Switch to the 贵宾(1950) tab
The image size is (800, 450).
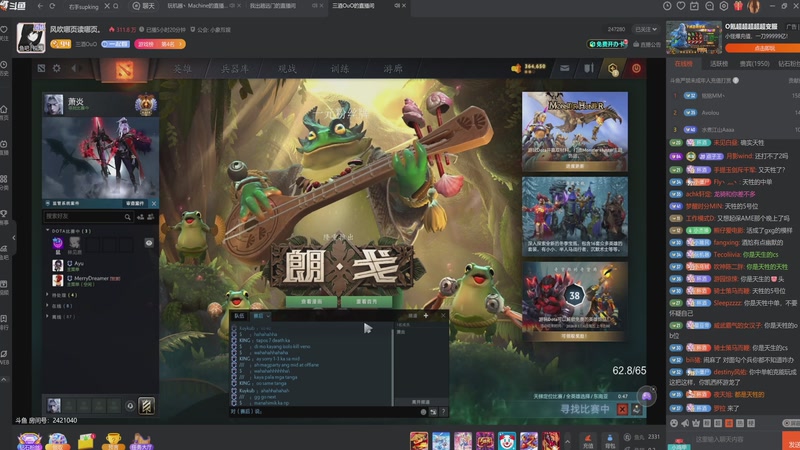pyautogui.click(x=755, y=64)
